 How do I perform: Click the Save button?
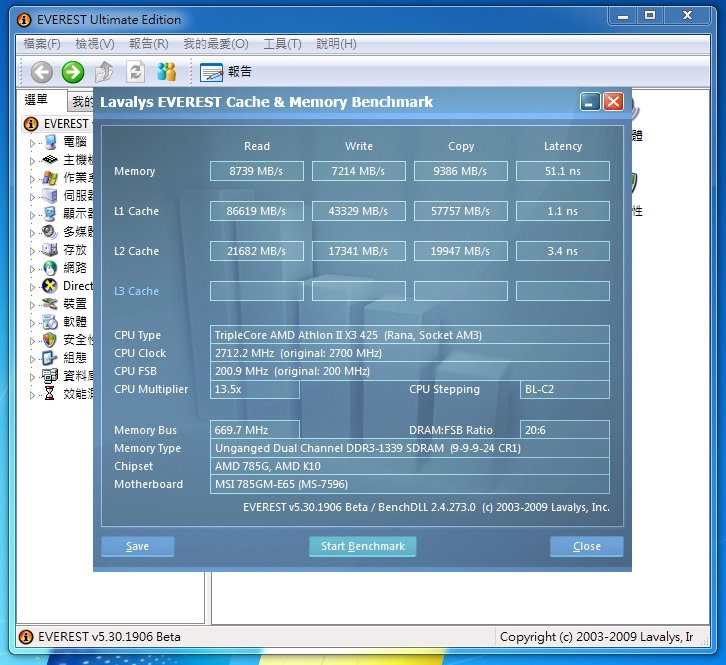pos(138,546)
